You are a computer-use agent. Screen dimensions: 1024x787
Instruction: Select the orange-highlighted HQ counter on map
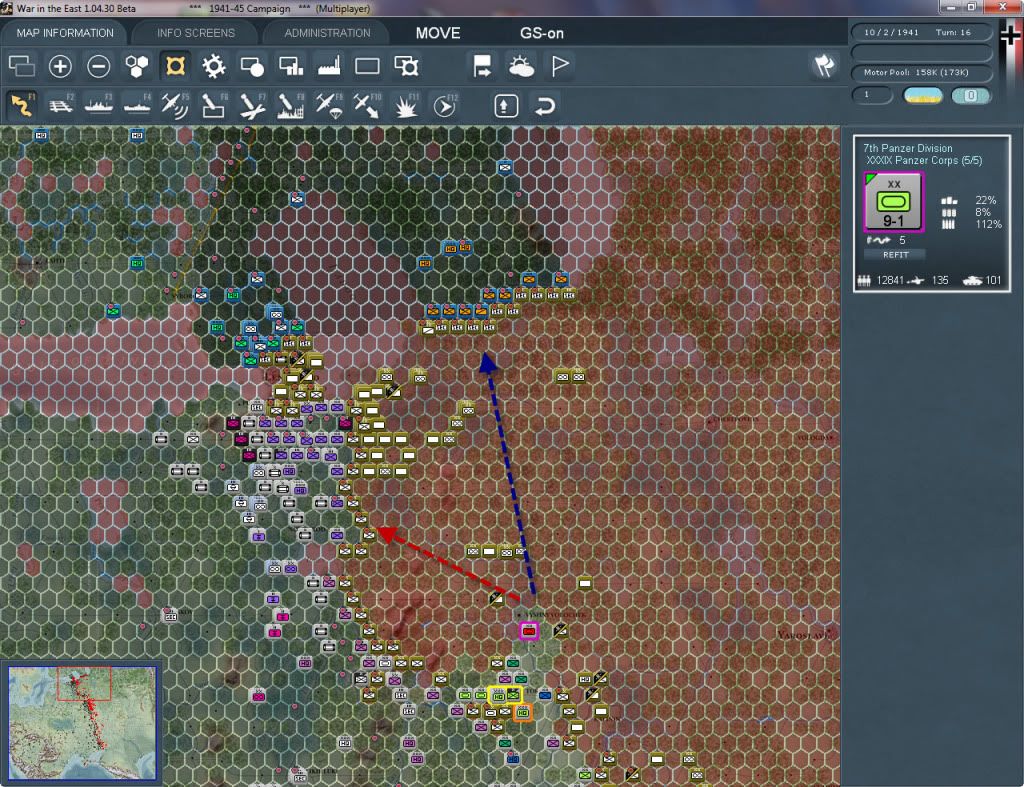click(522, 712)
